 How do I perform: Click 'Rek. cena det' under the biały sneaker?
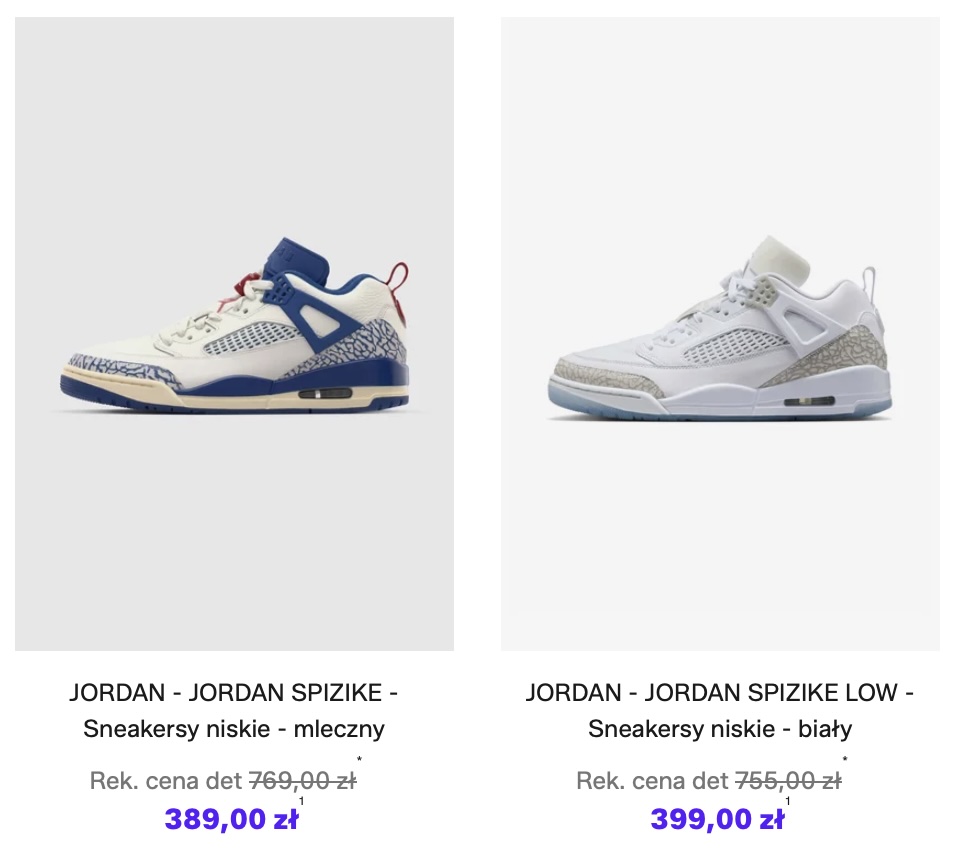point(652,780)
